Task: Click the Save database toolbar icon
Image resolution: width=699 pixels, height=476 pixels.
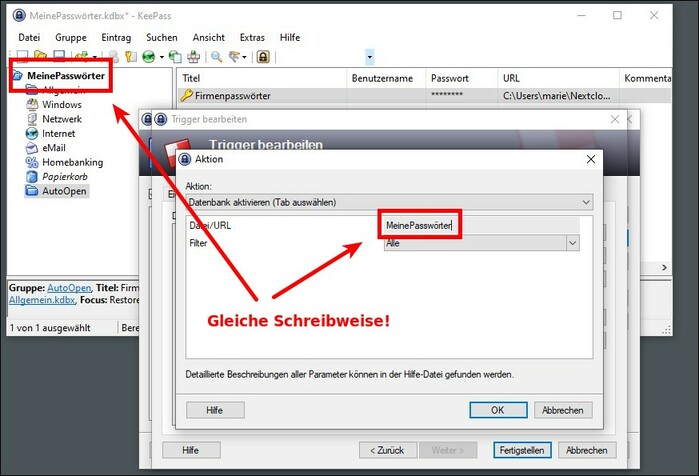Action: coord(59,57)
